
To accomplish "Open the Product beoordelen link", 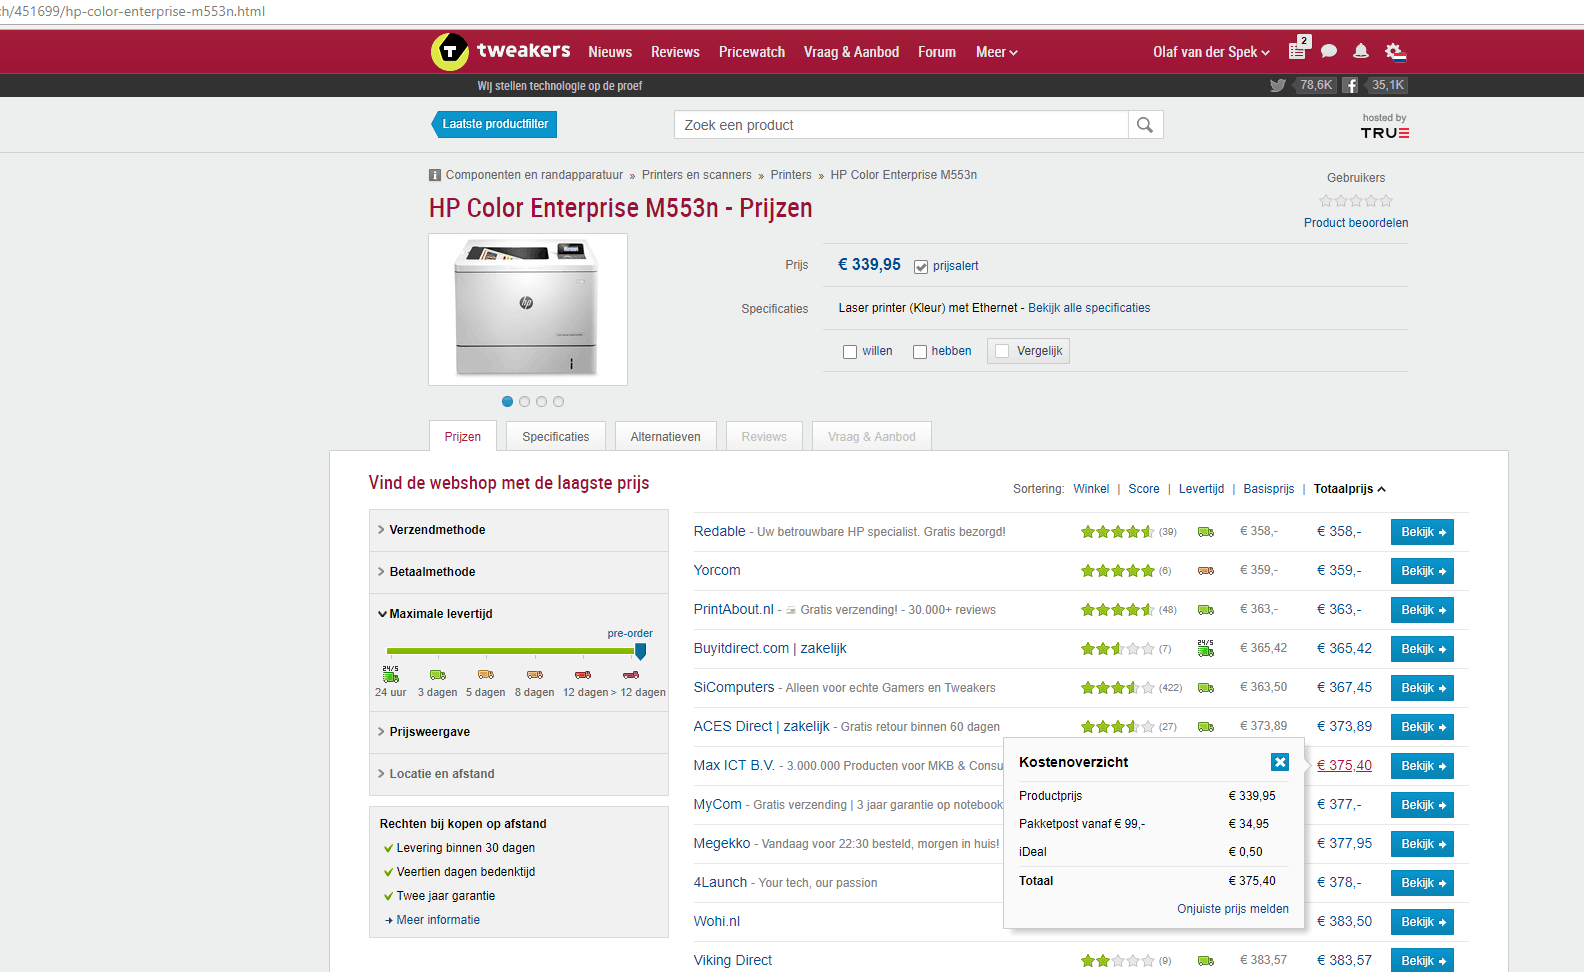I will pos(1356,223).
